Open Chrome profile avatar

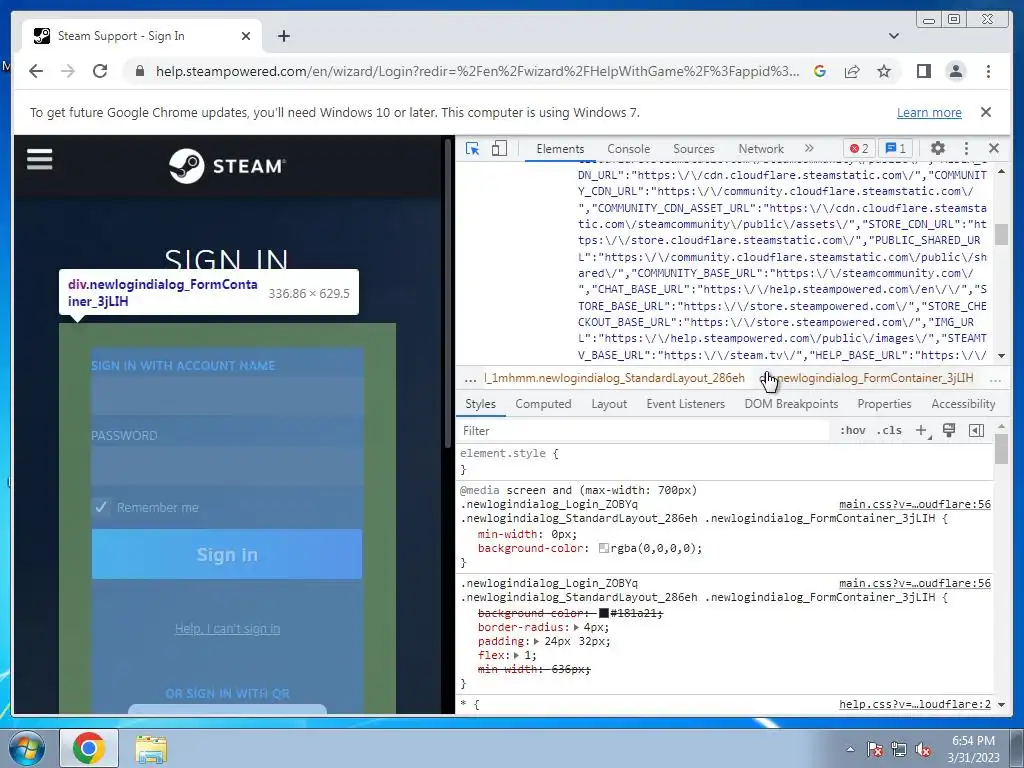pos(955,71)
